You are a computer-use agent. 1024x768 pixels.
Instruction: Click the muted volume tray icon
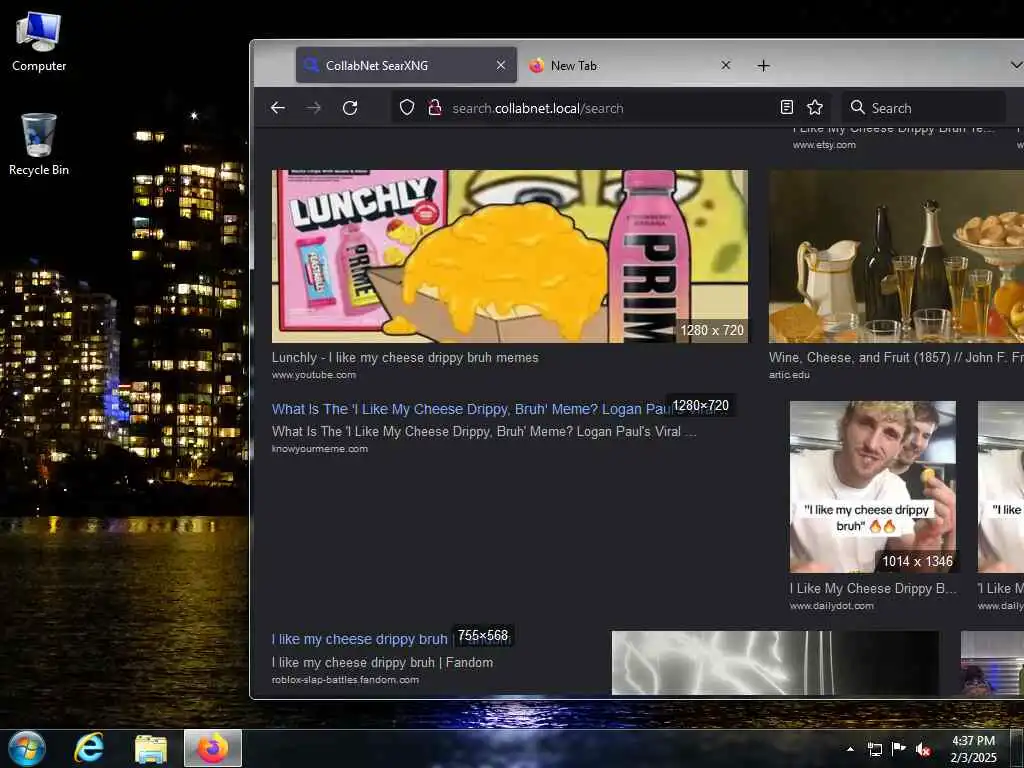coord(923,749)
